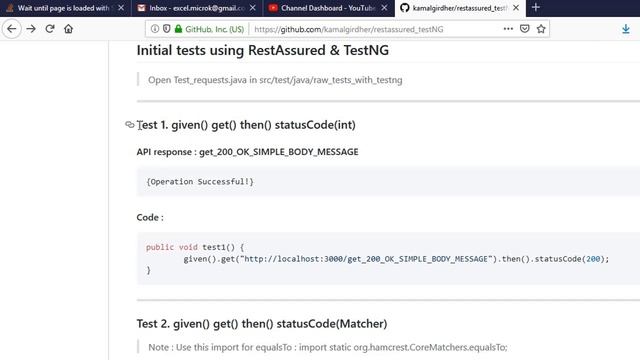Click the anchor link icon beside Test 1

coord(130,124)
